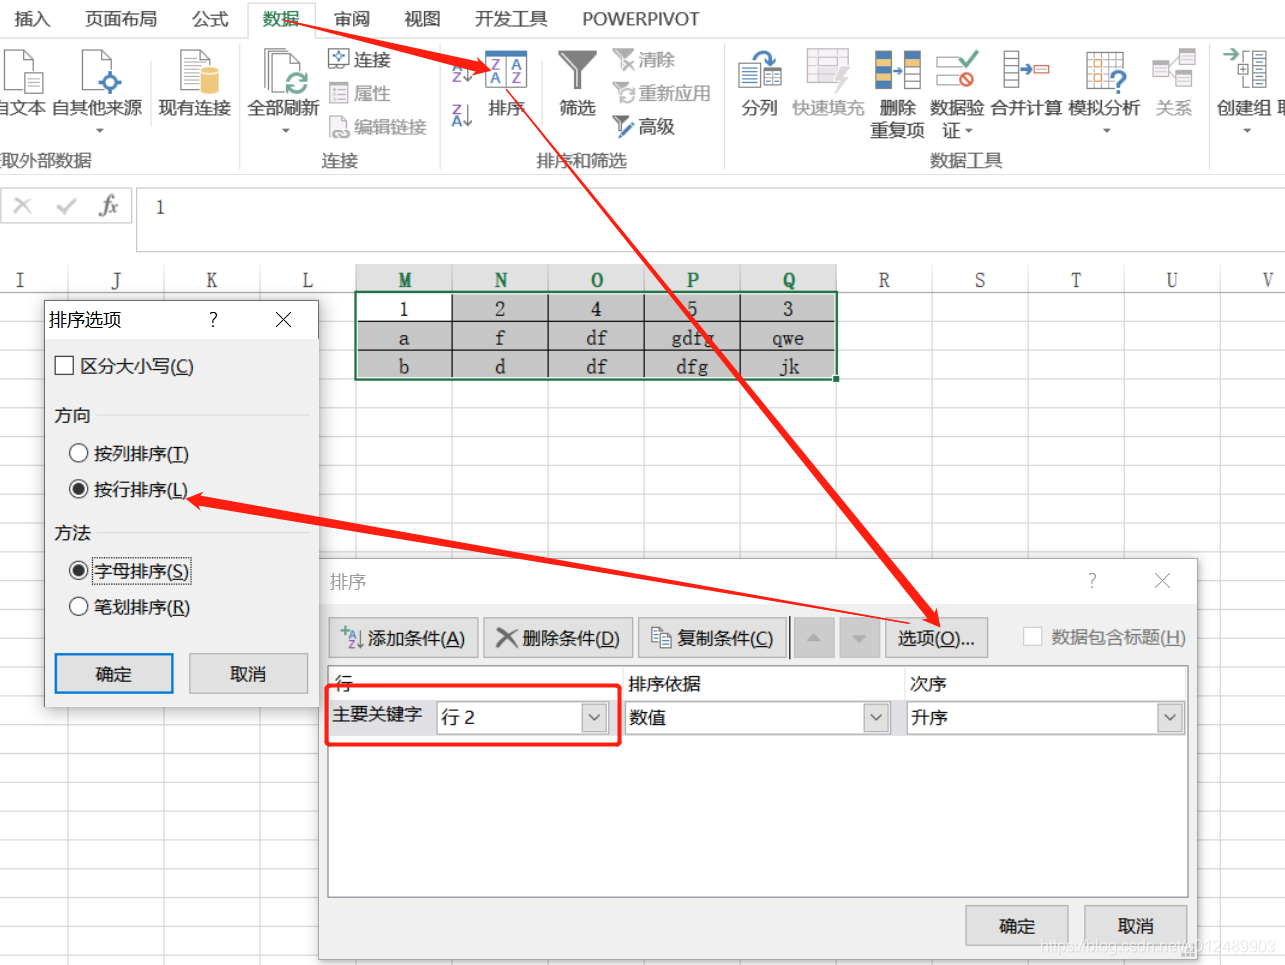Click Options (选项) button in Sort dialog
1285x965 pixels.
coord(936,638)
